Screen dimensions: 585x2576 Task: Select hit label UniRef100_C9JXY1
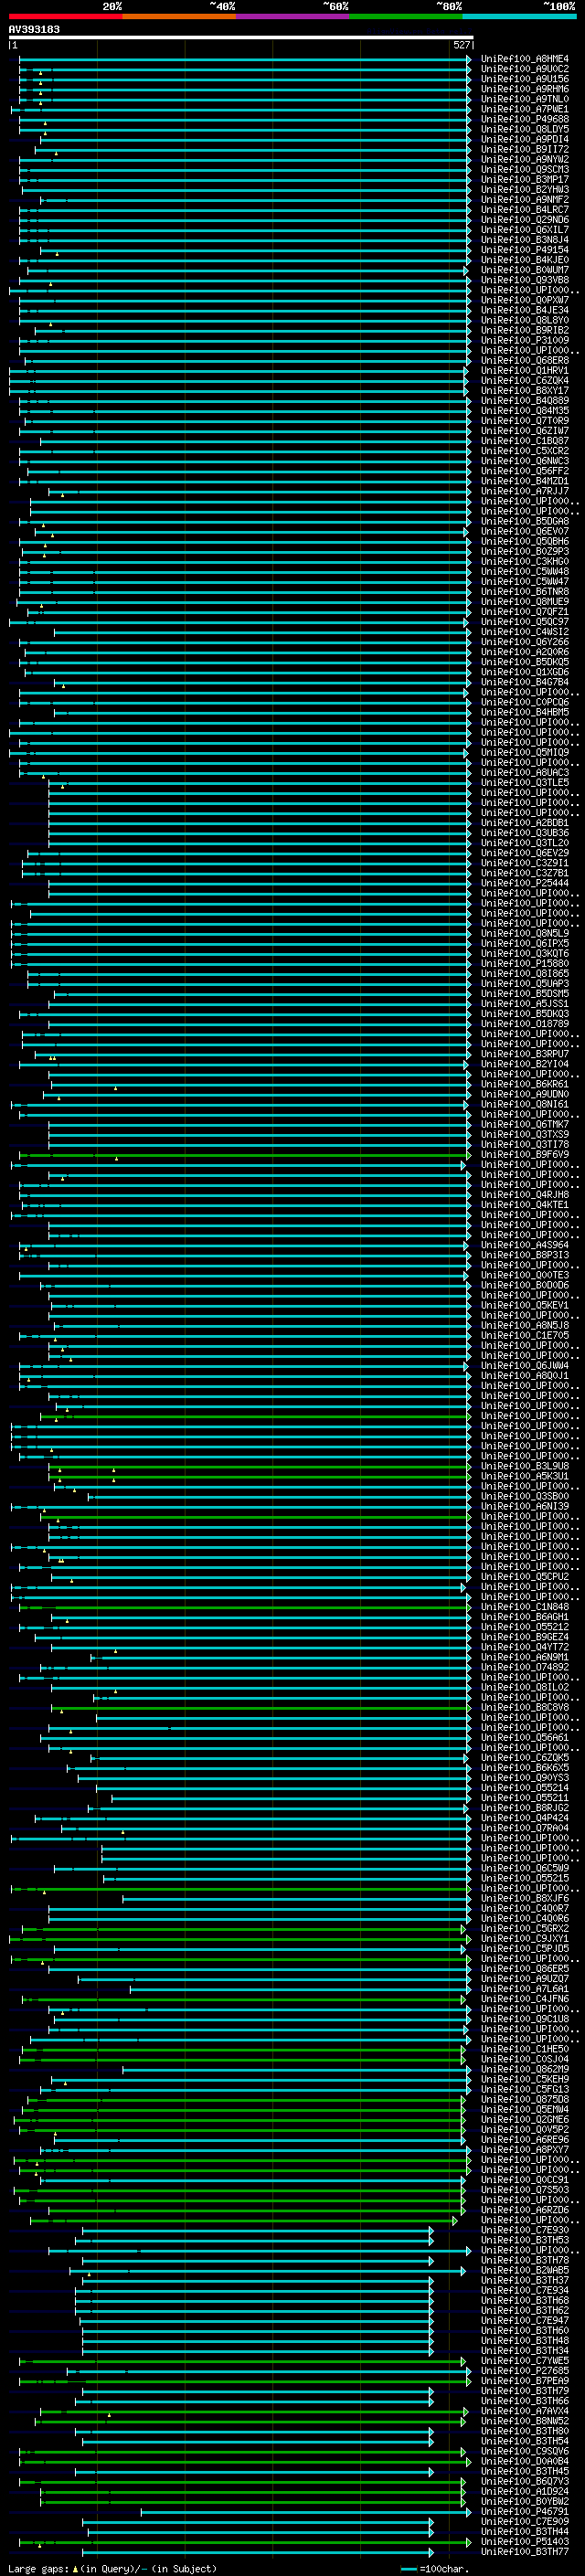click(525, 1938)
